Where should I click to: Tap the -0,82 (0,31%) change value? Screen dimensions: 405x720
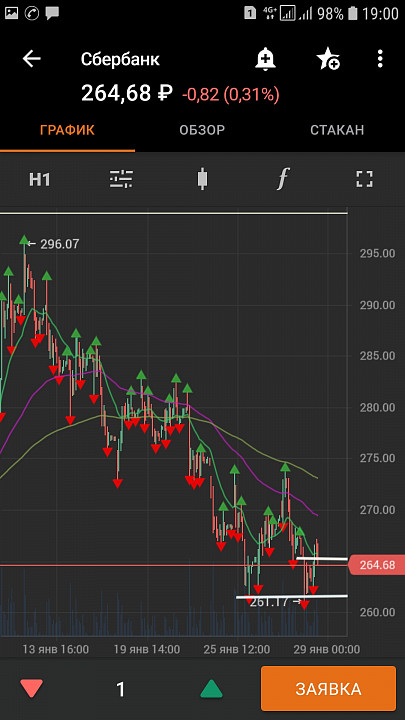click(231, 95)
